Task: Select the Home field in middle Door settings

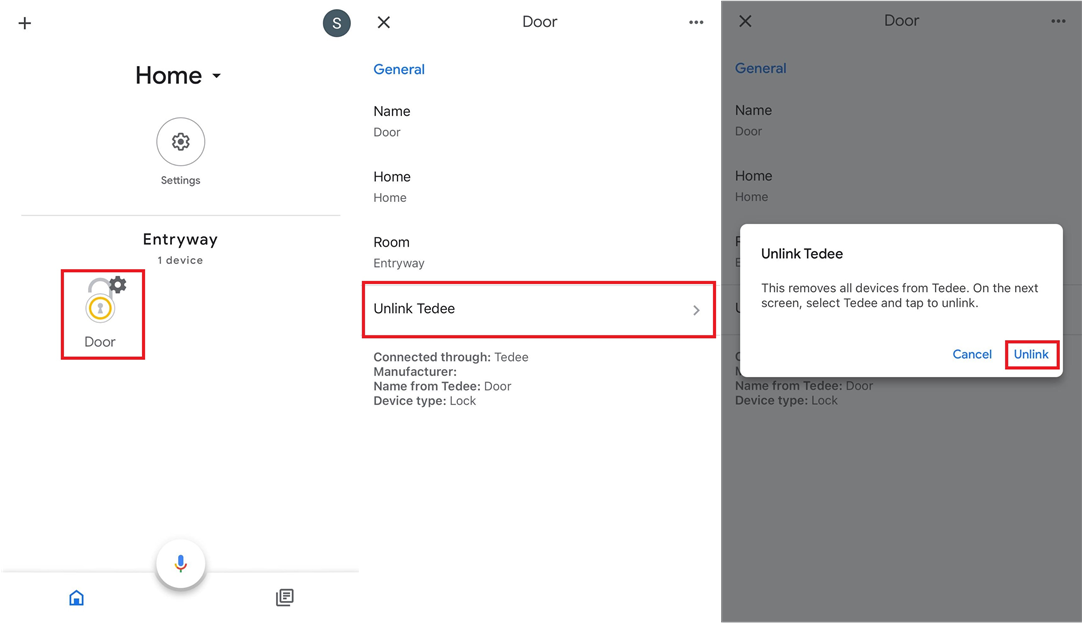Action: (x=539, y=186)
